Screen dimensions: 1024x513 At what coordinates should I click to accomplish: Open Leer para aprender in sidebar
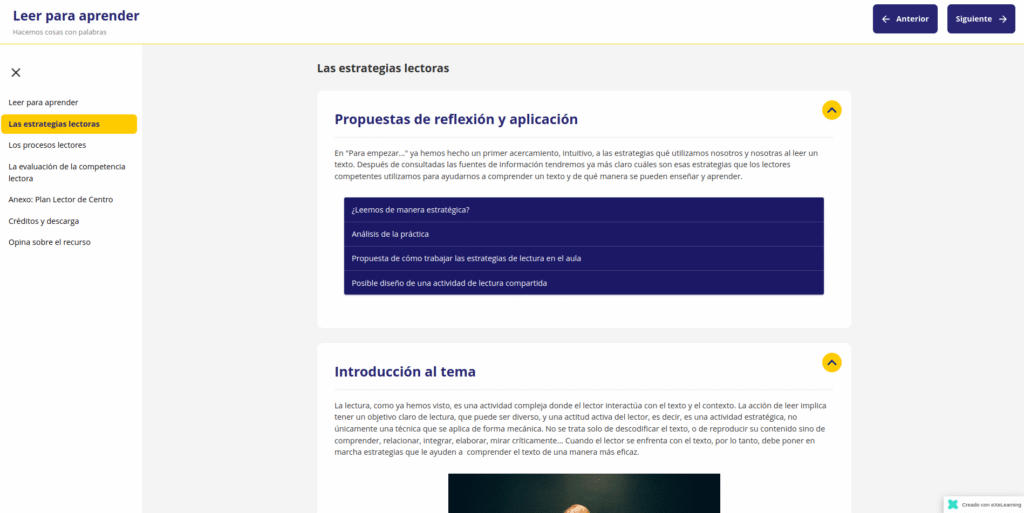pos(43,102)
